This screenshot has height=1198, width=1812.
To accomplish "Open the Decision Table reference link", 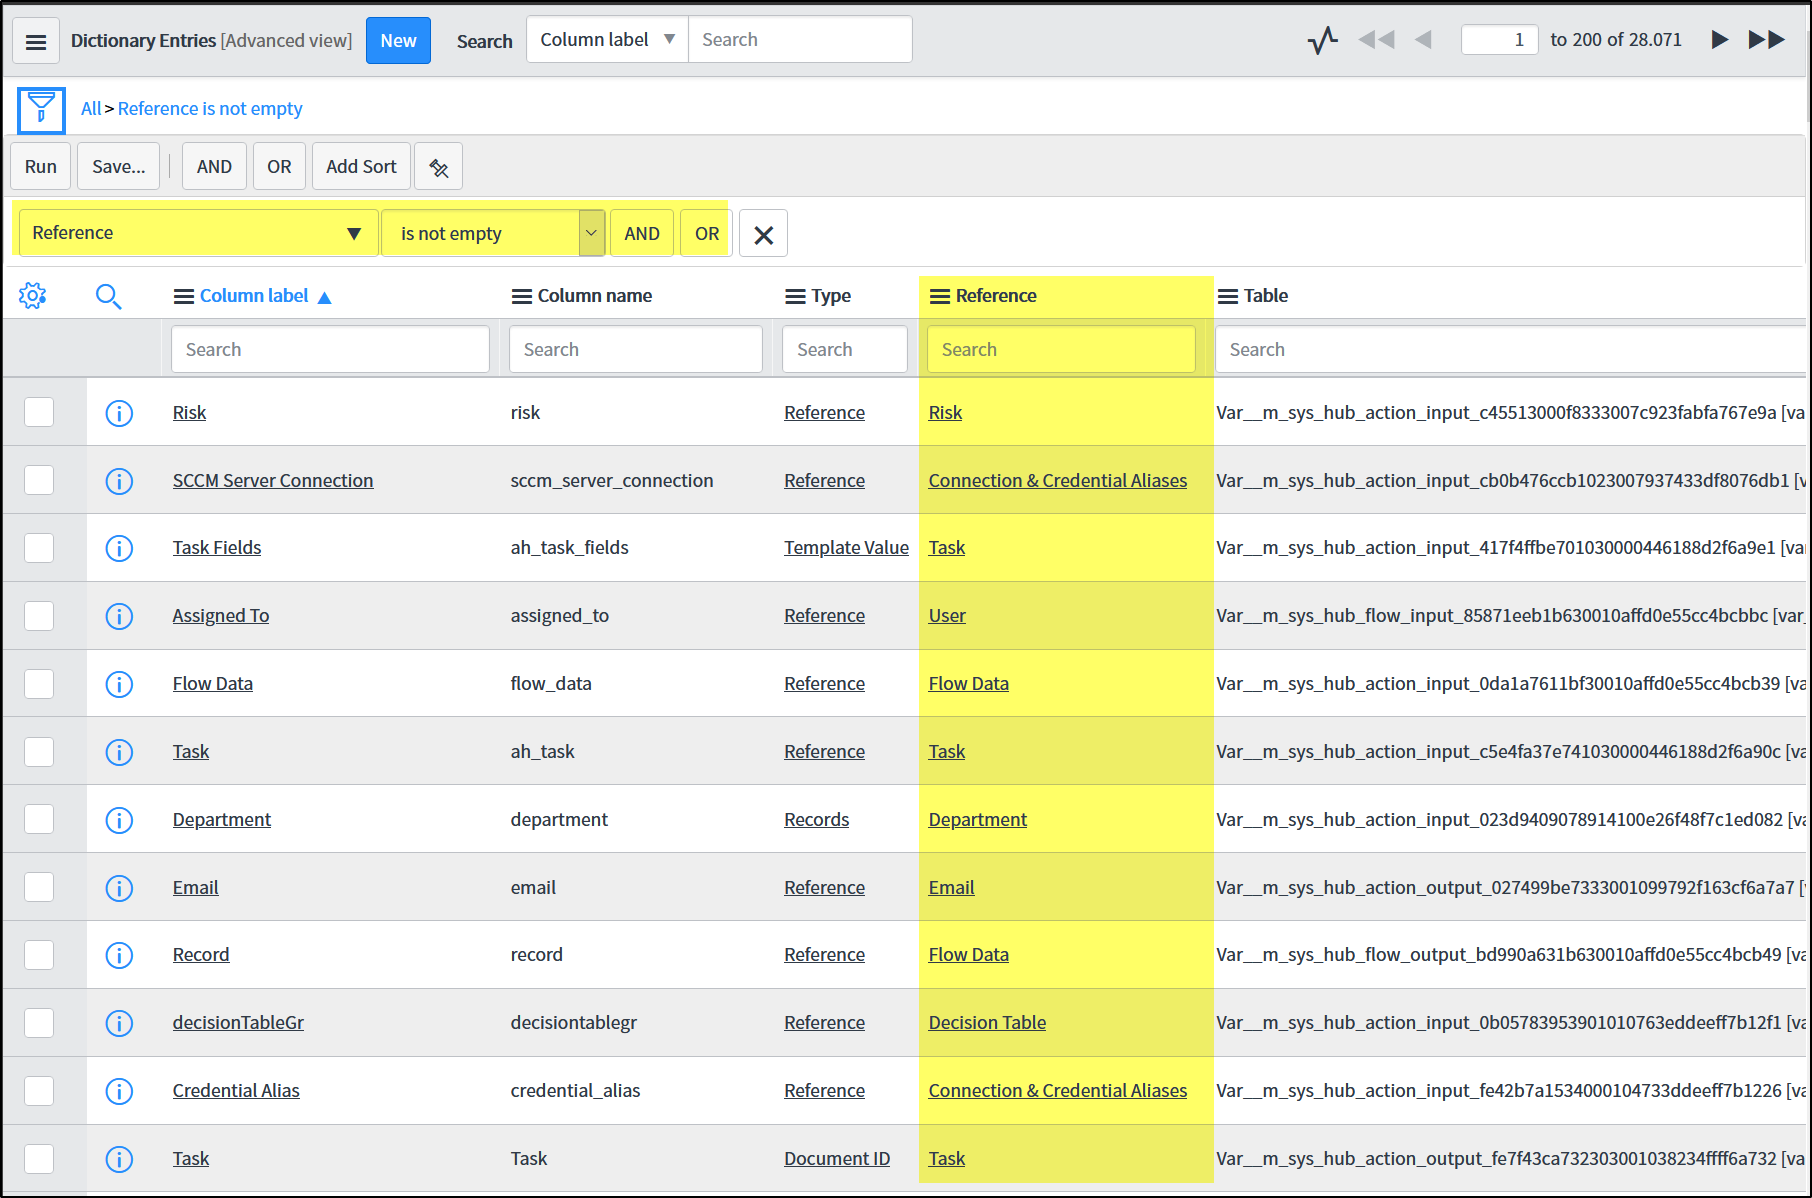I will [x=987, y=1023].
